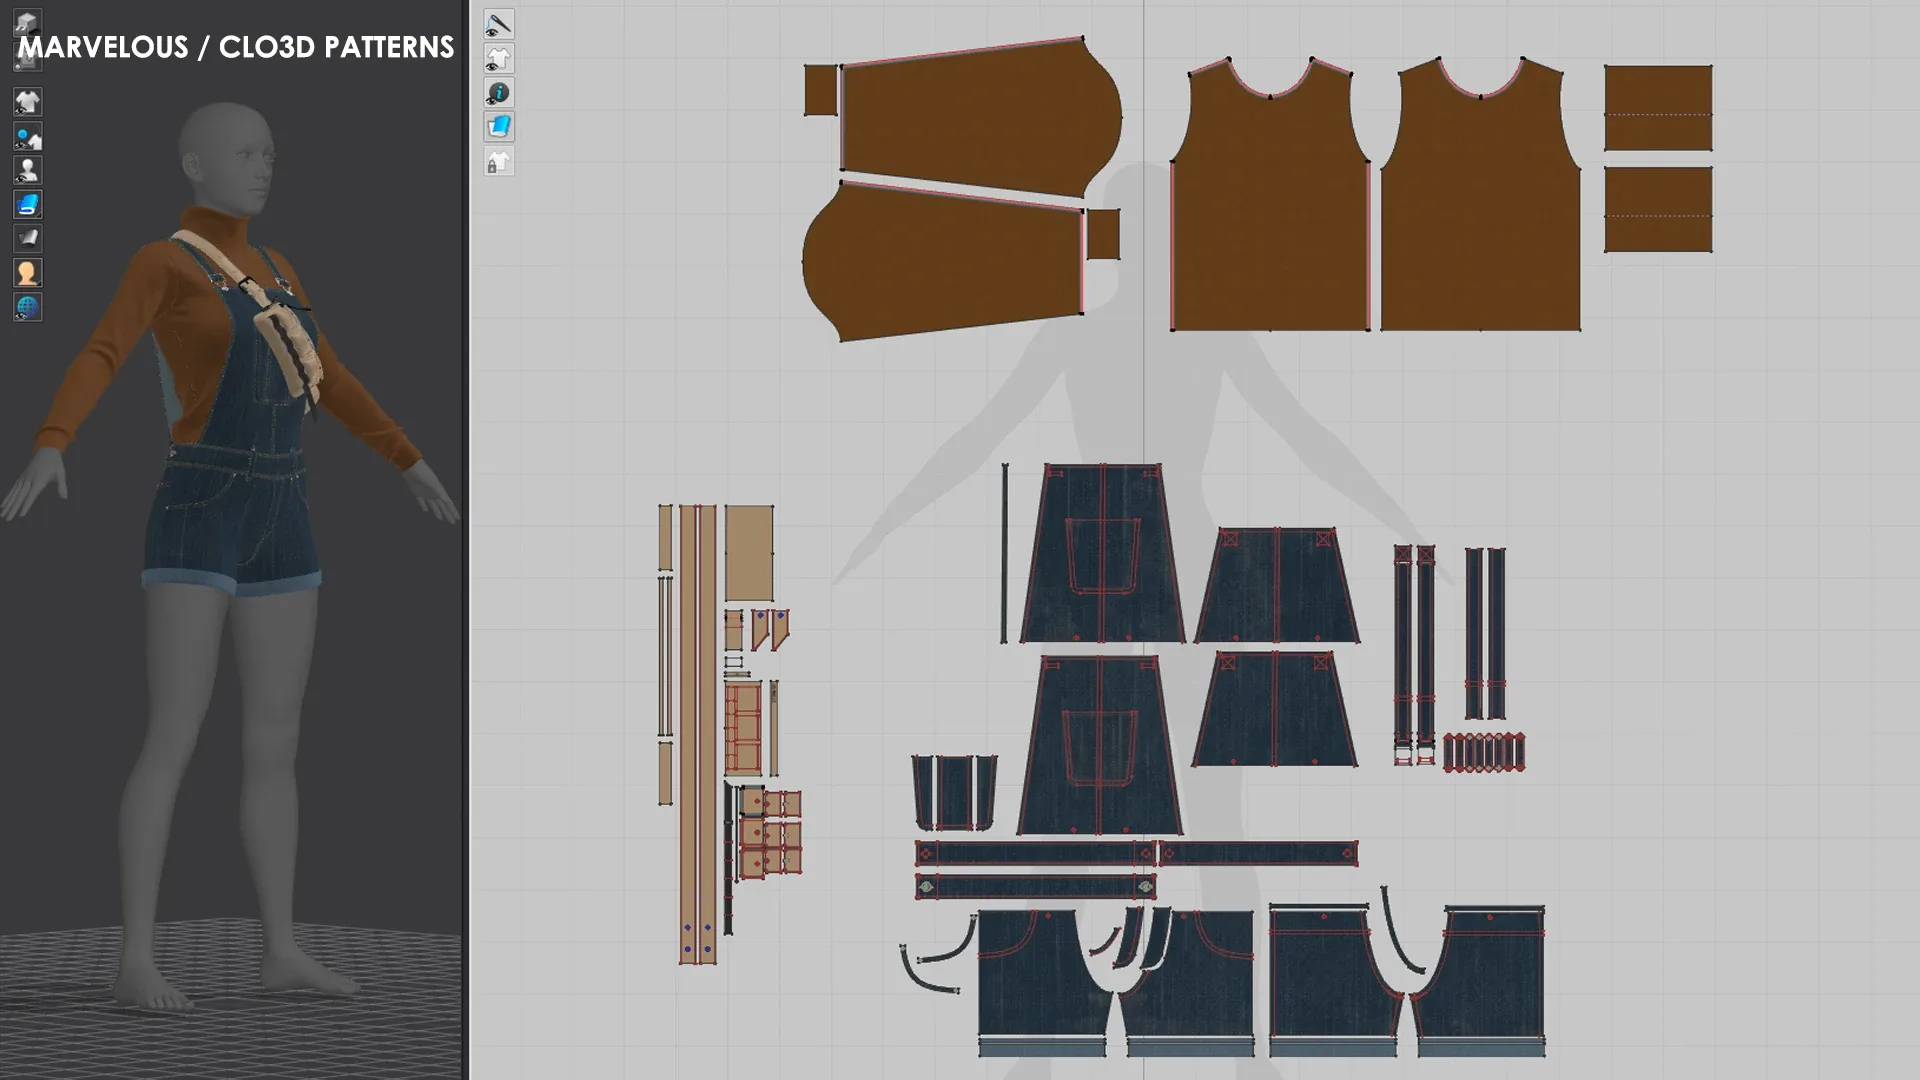Select small brown cuff square beside upper sleeve
This screenshot has height=1080, width=1920.
(x=821, y=90)
